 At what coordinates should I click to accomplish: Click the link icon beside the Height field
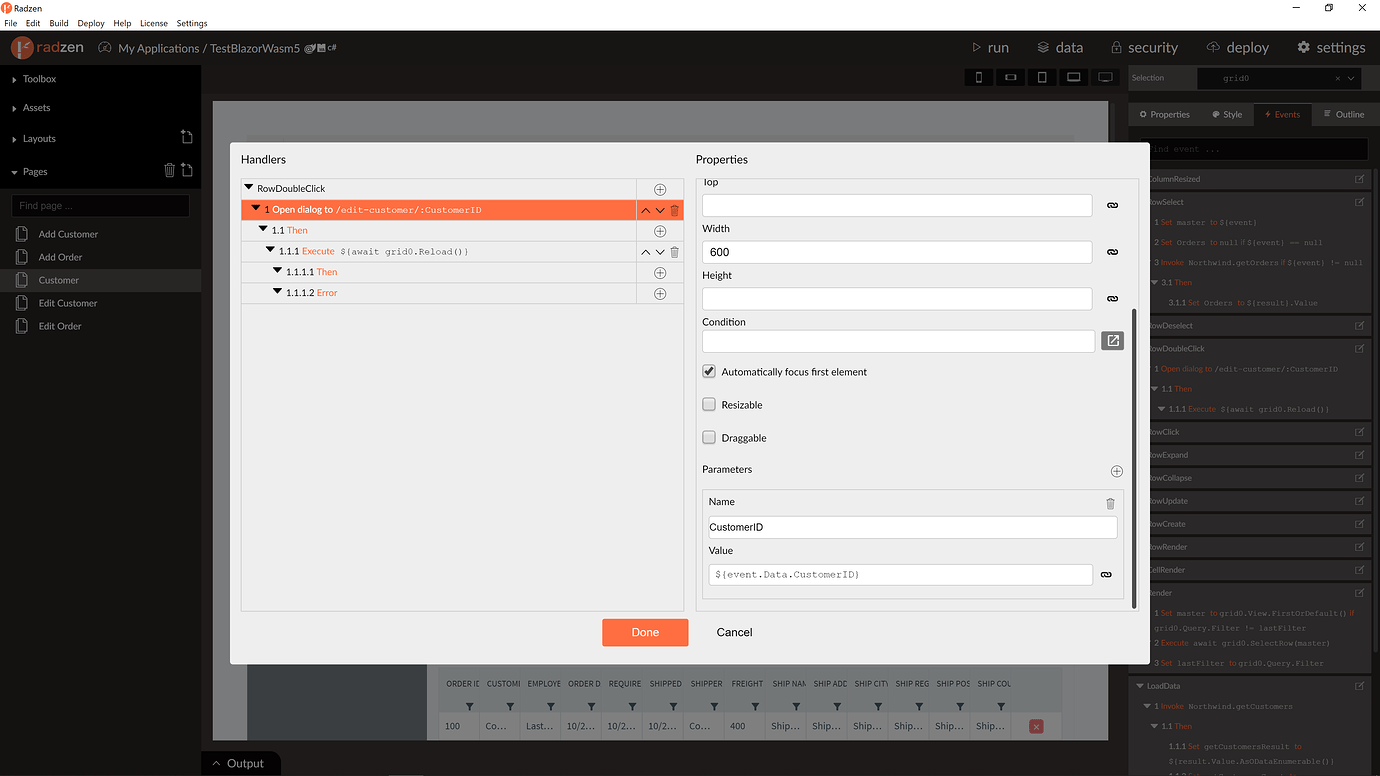coord(1112,299)
